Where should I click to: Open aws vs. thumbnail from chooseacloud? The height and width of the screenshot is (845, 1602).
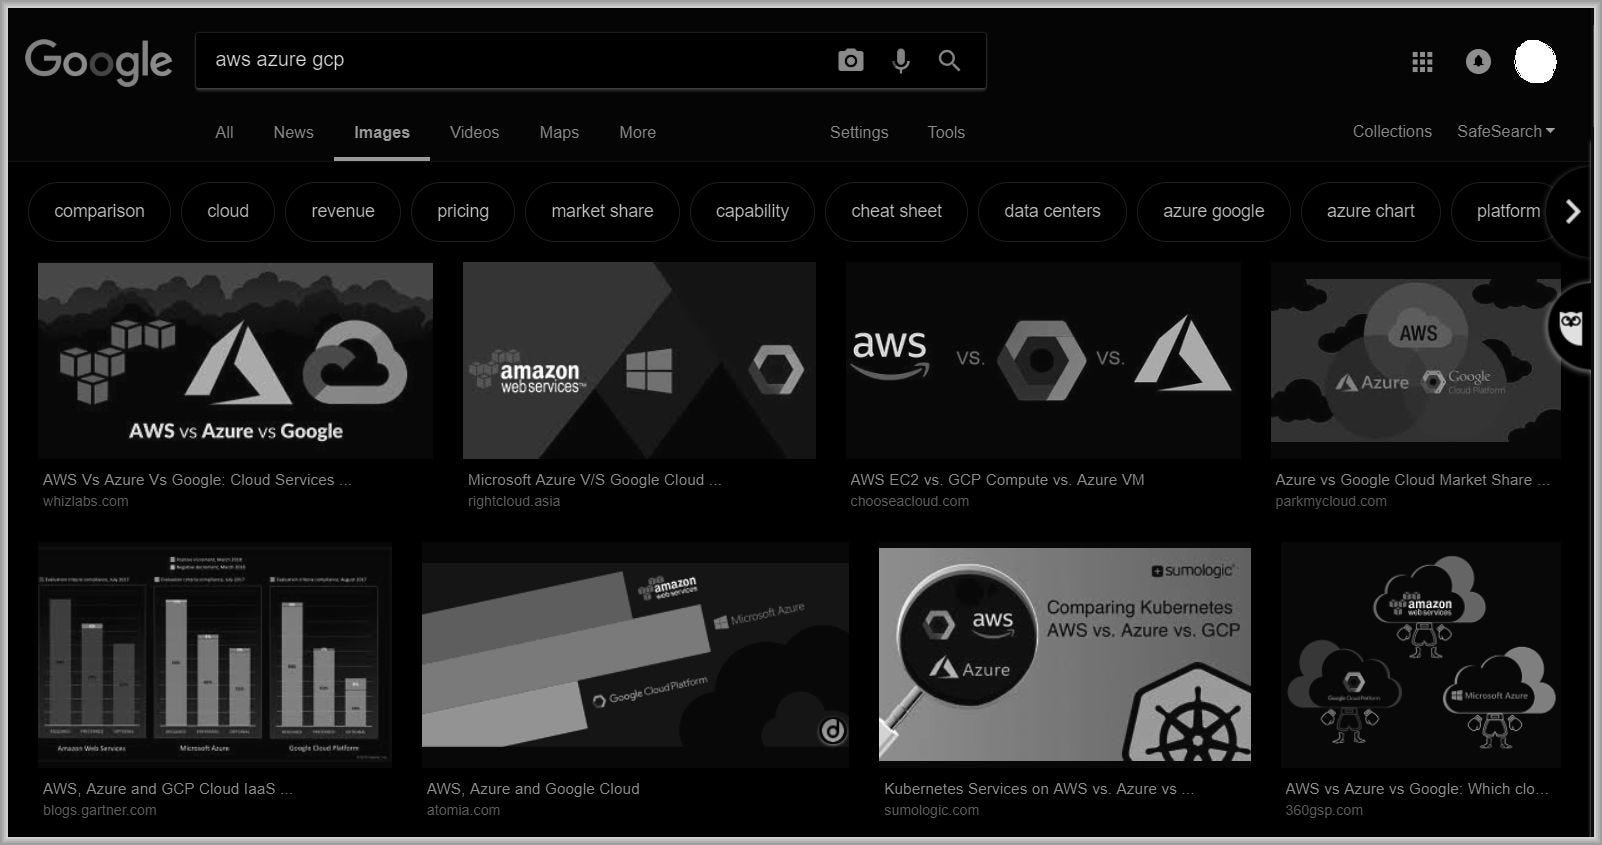(1043, 360)
